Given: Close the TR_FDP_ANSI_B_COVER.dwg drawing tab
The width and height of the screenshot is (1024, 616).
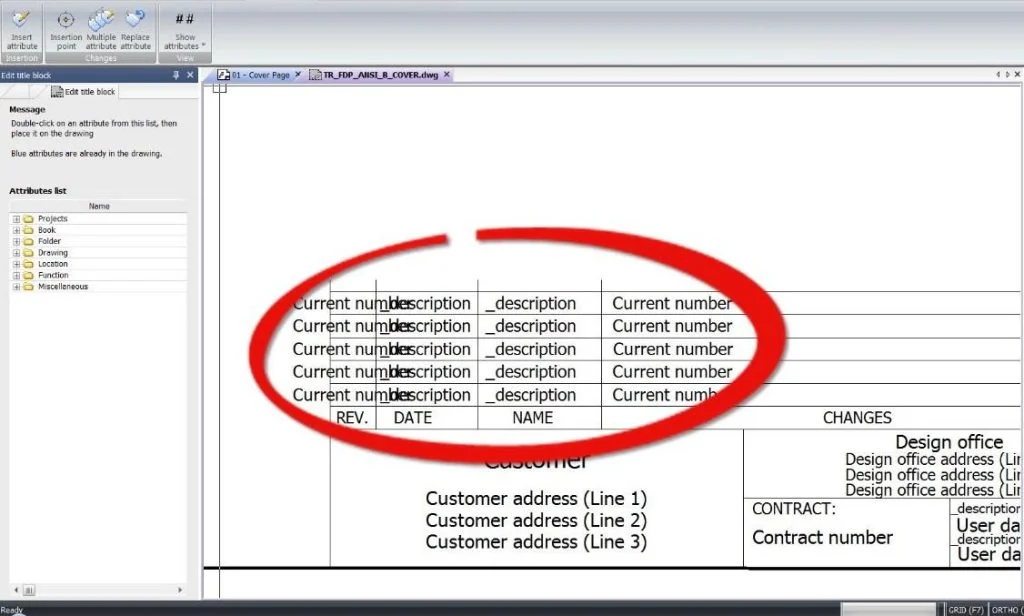Looking at the screenshot, I should coord(447,74).
